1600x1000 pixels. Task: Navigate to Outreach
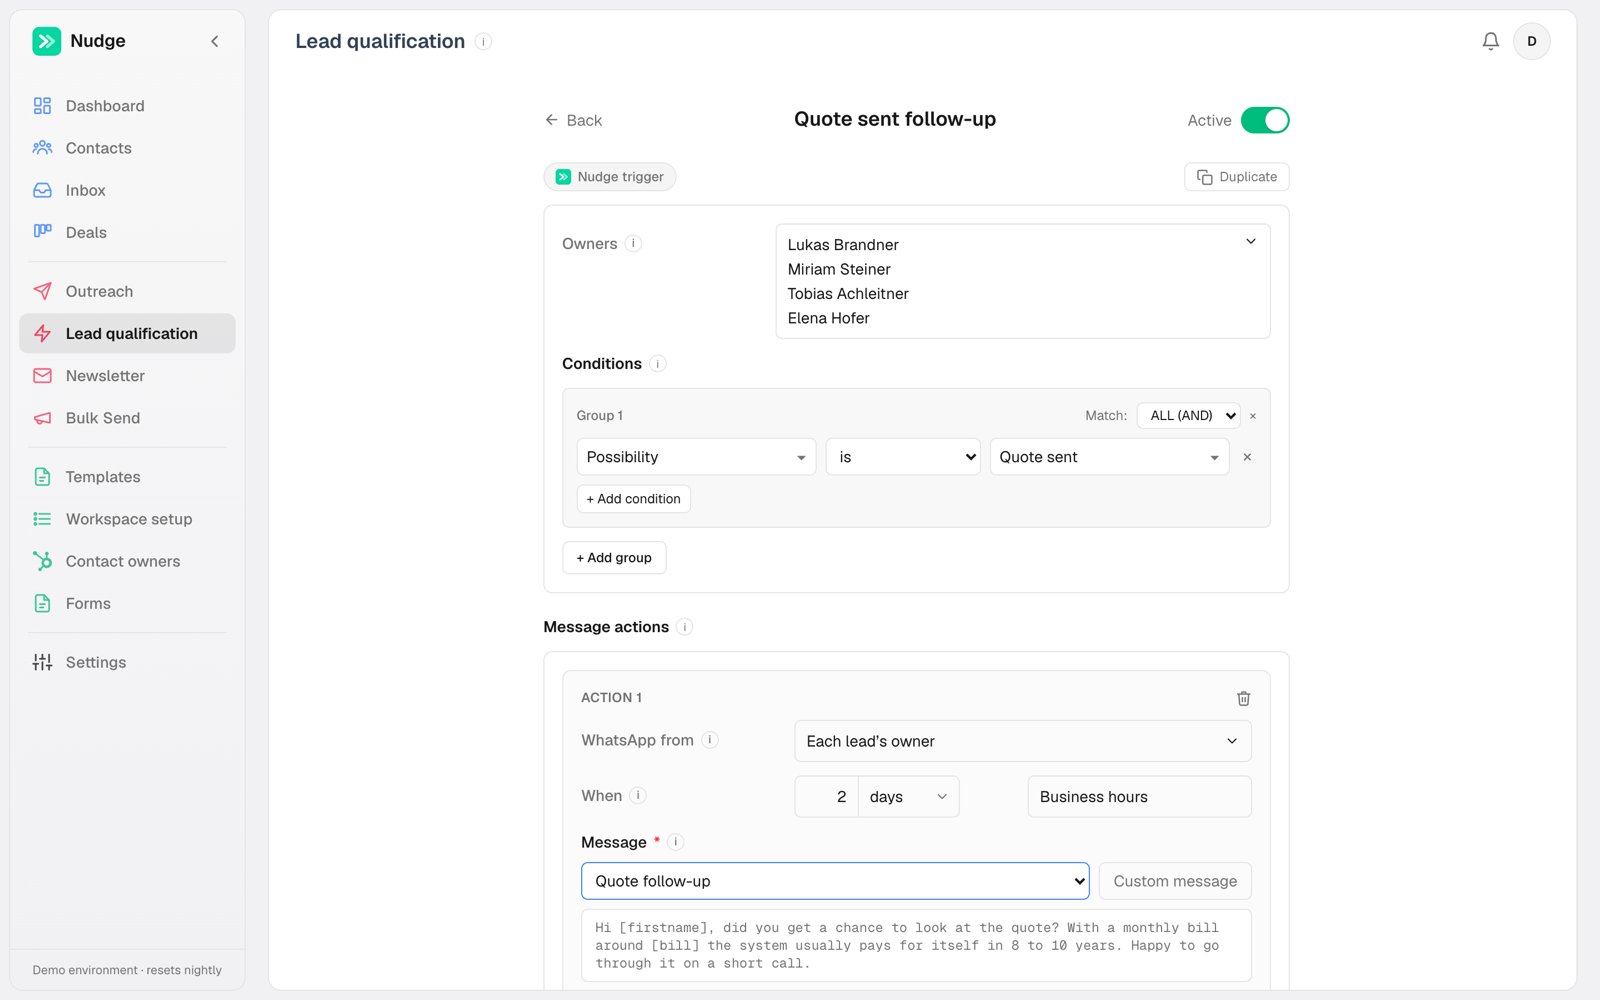127,291
